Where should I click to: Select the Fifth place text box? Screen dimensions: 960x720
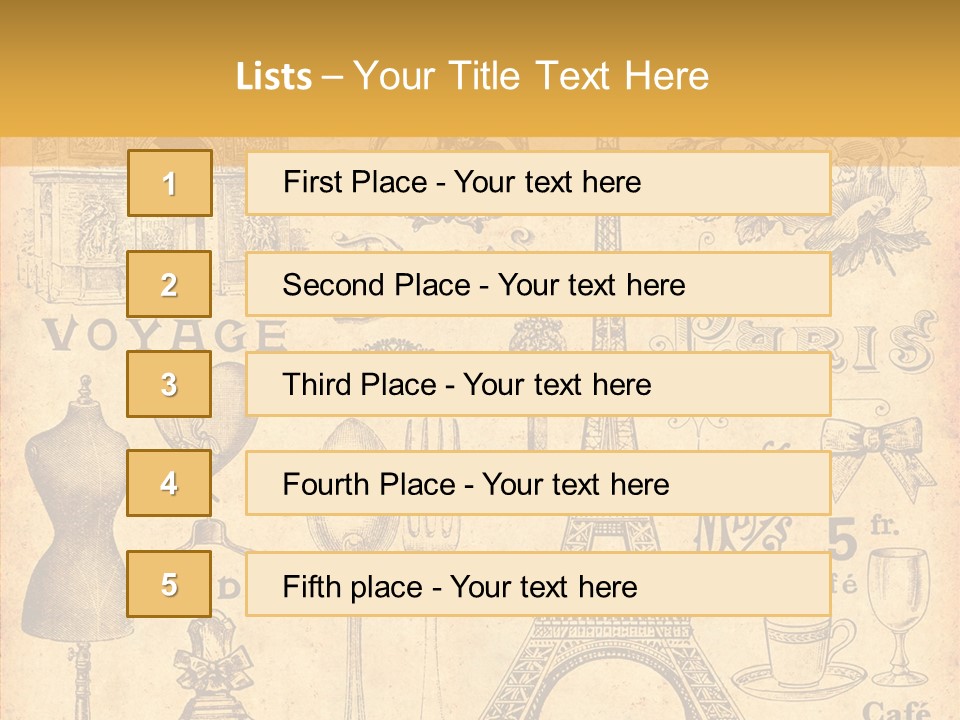point(538,584)
